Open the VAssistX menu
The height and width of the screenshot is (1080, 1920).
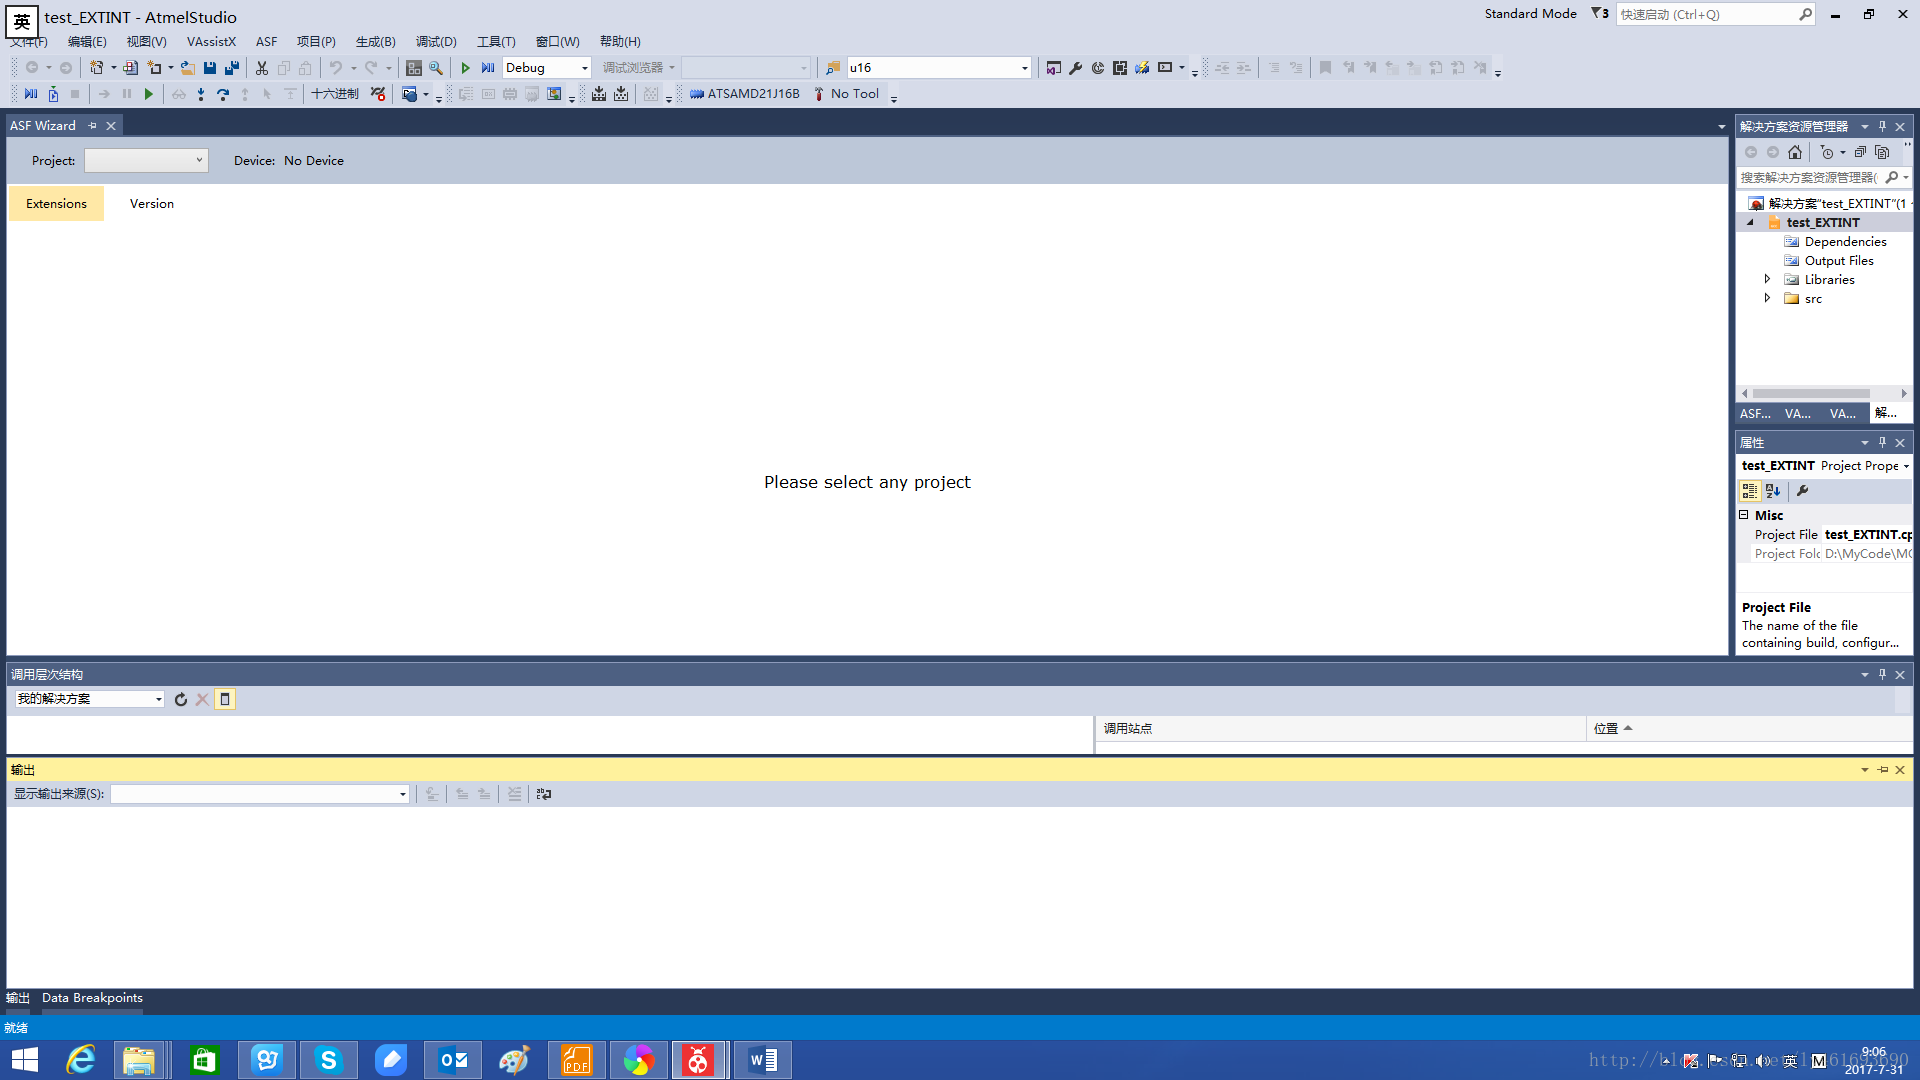point(211,42)
